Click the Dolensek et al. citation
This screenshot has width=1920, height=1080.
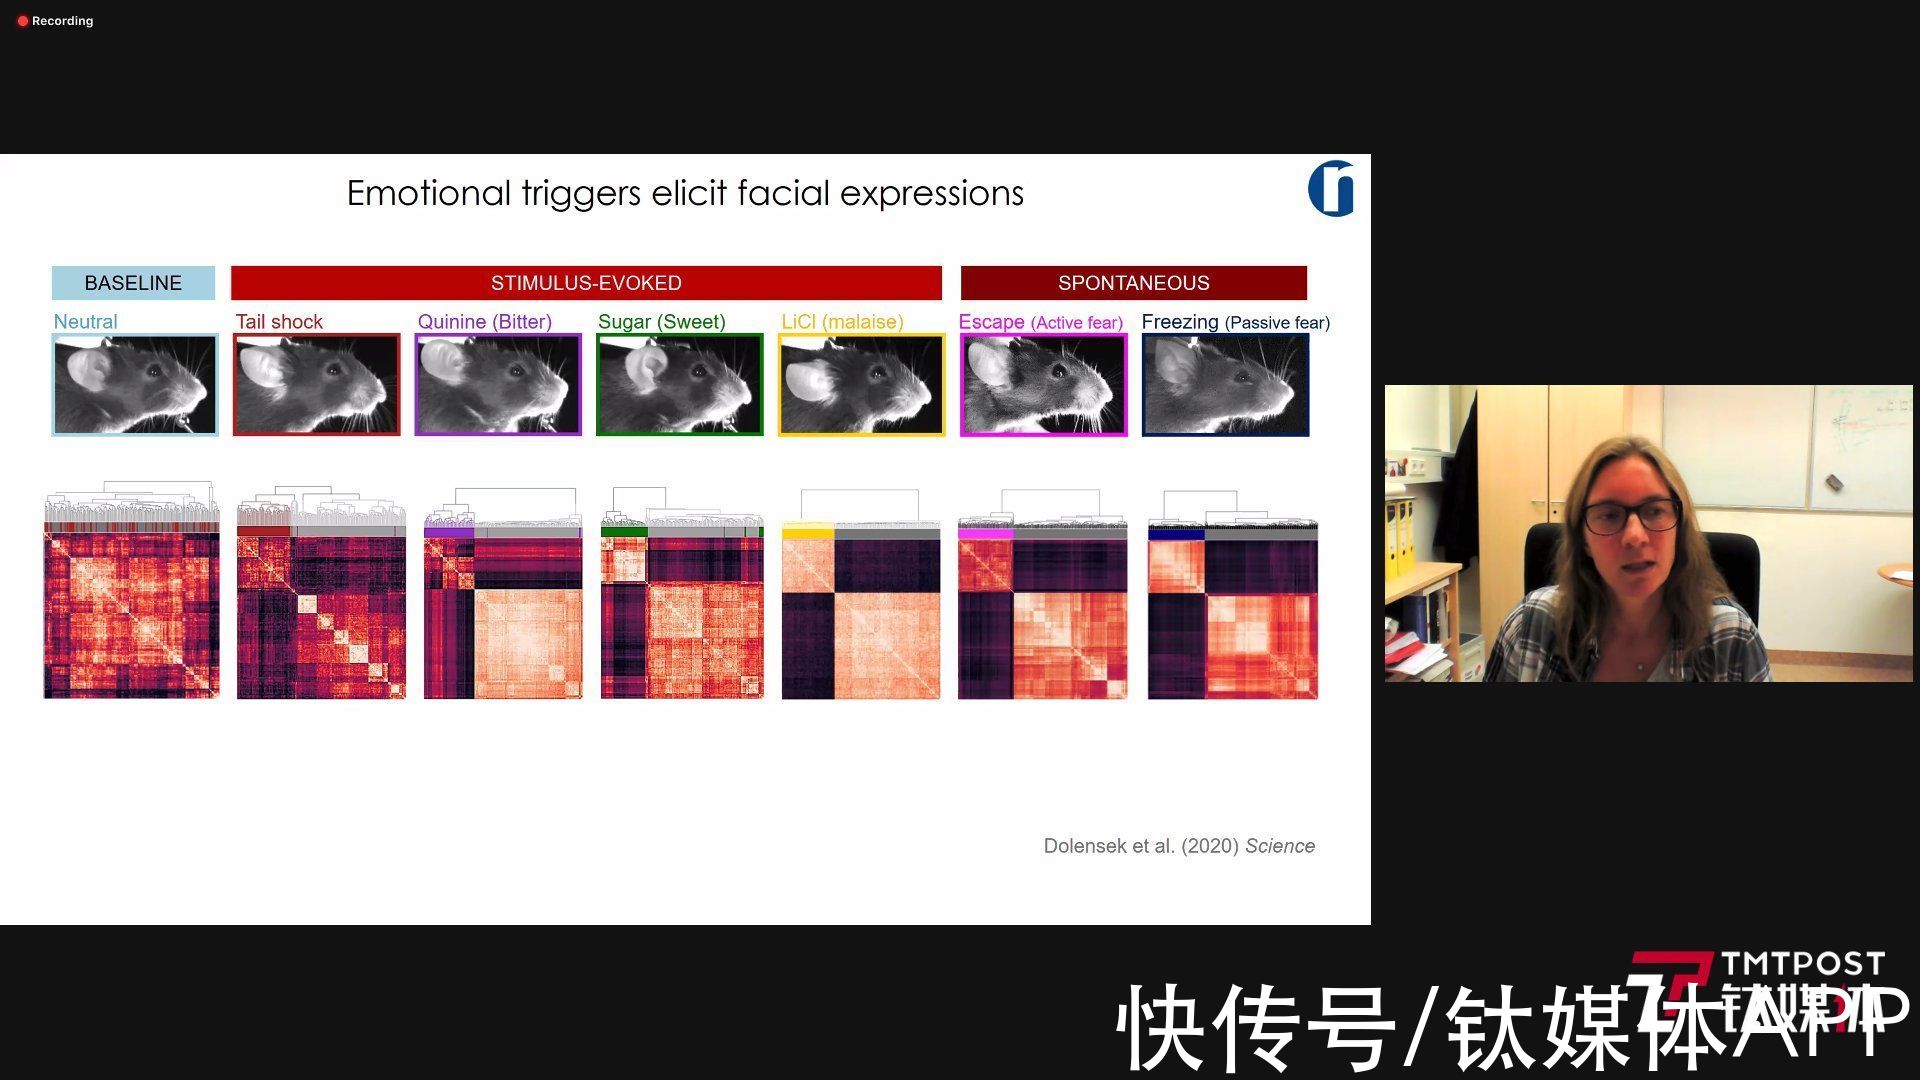click(1179, 846)
